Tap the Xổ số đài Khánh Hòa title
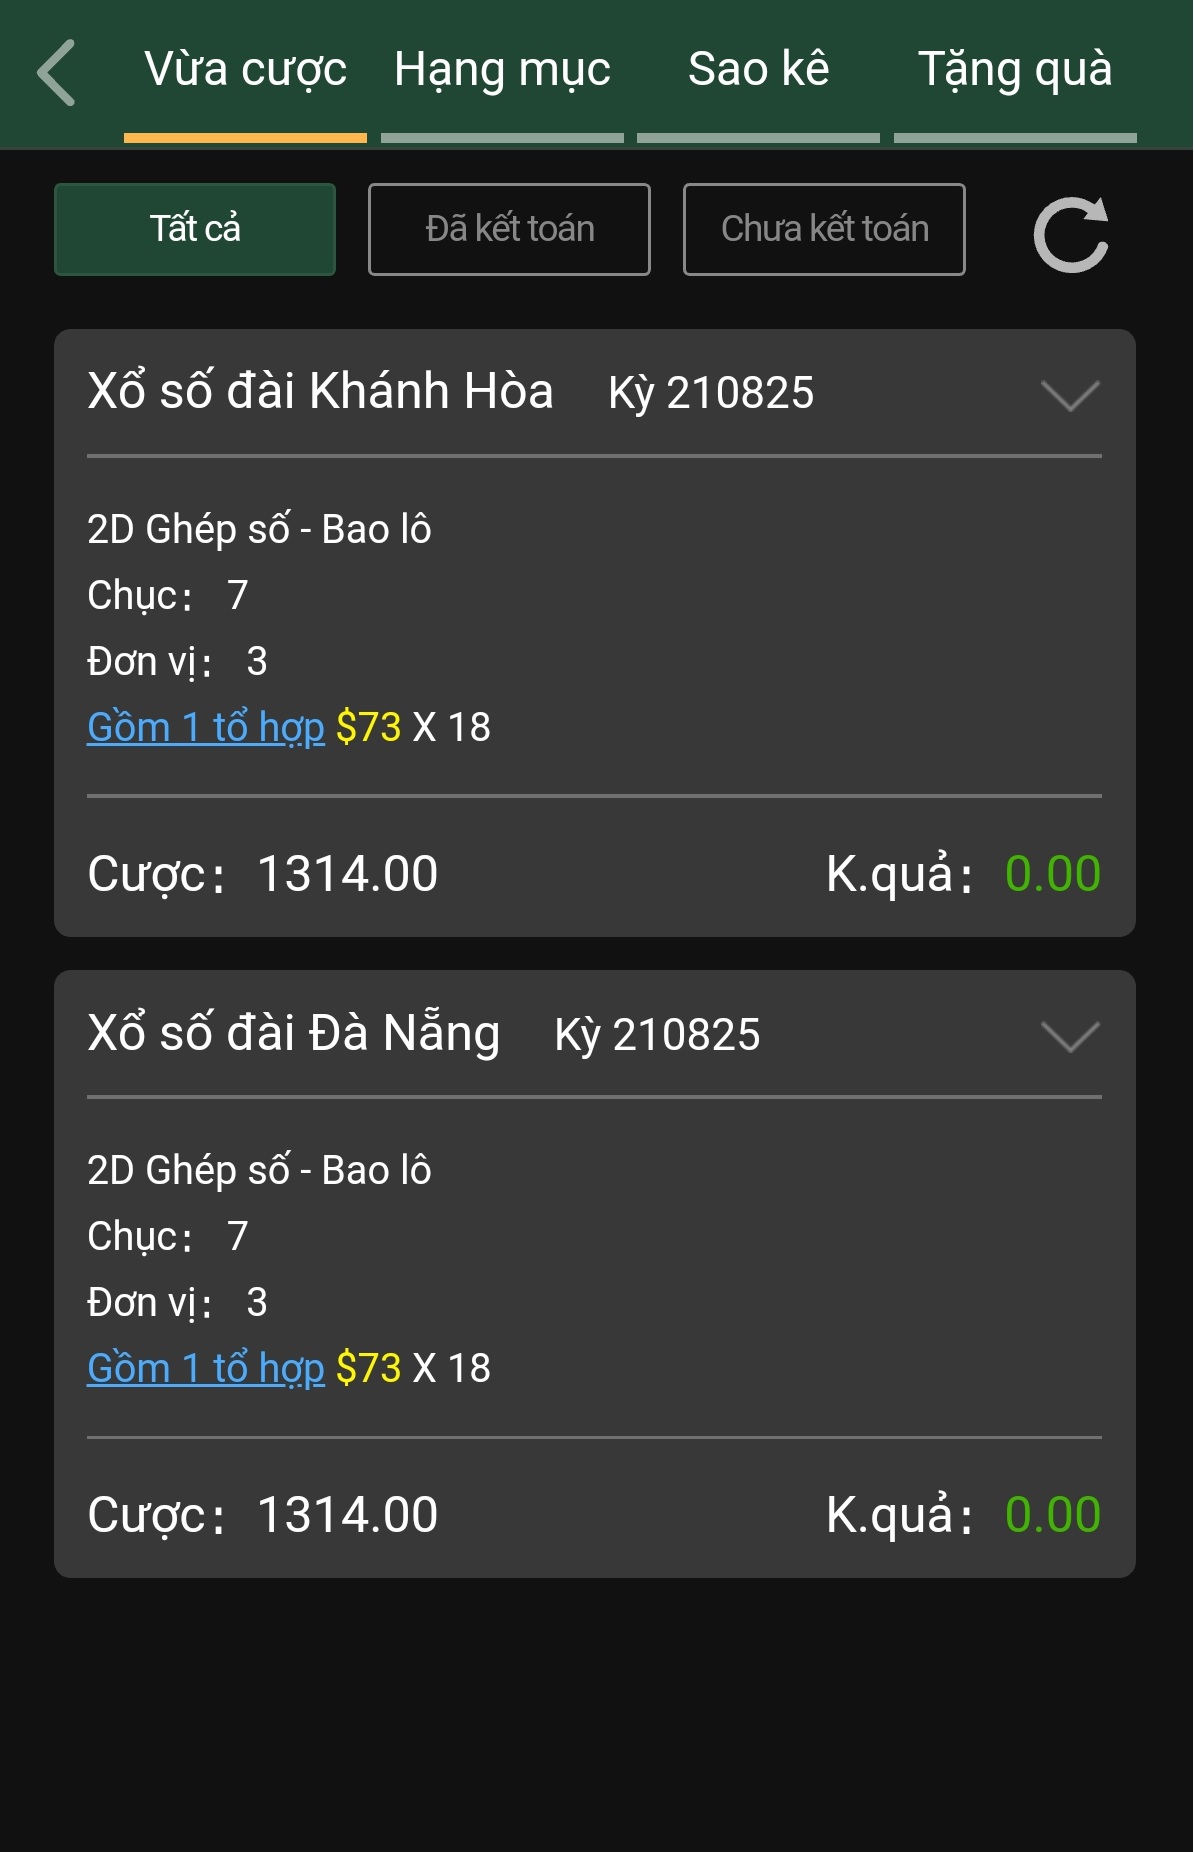The image size is (1195, 1852). pos(320,391)
